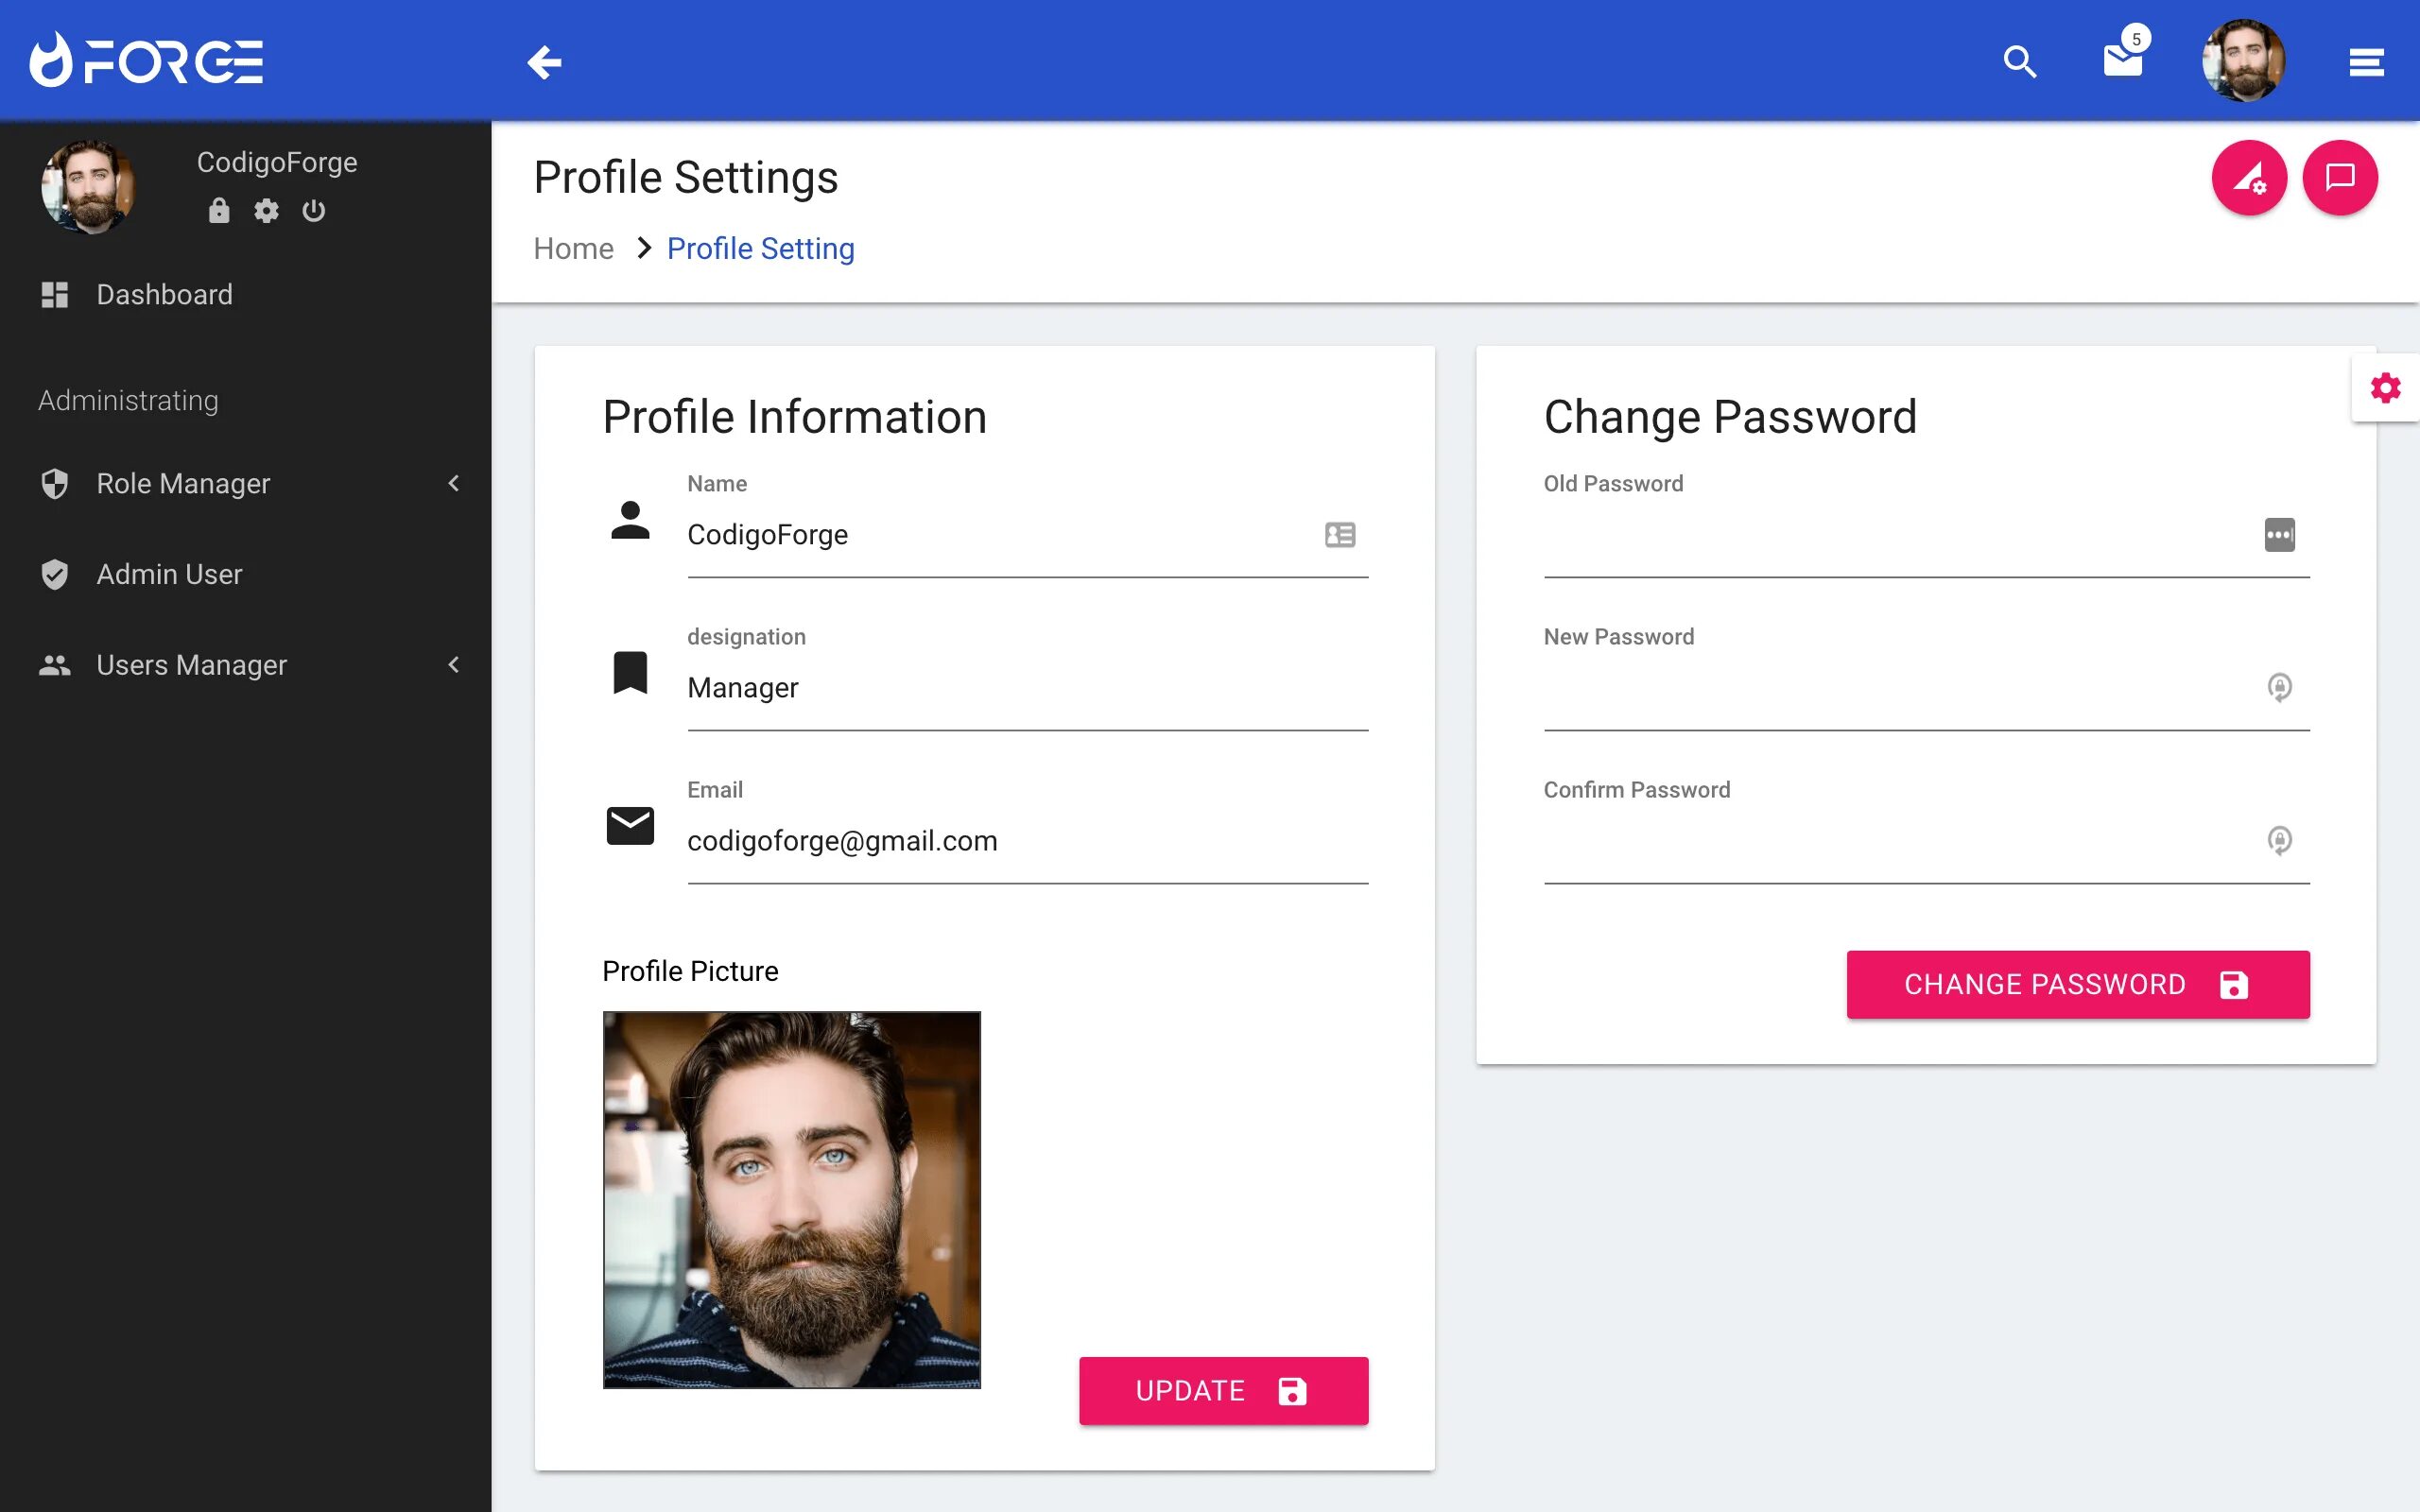Click the power/logout icon on profile
Image resolution: width=2420 pixels, height=1512 pixels.
tap(312, 211)
